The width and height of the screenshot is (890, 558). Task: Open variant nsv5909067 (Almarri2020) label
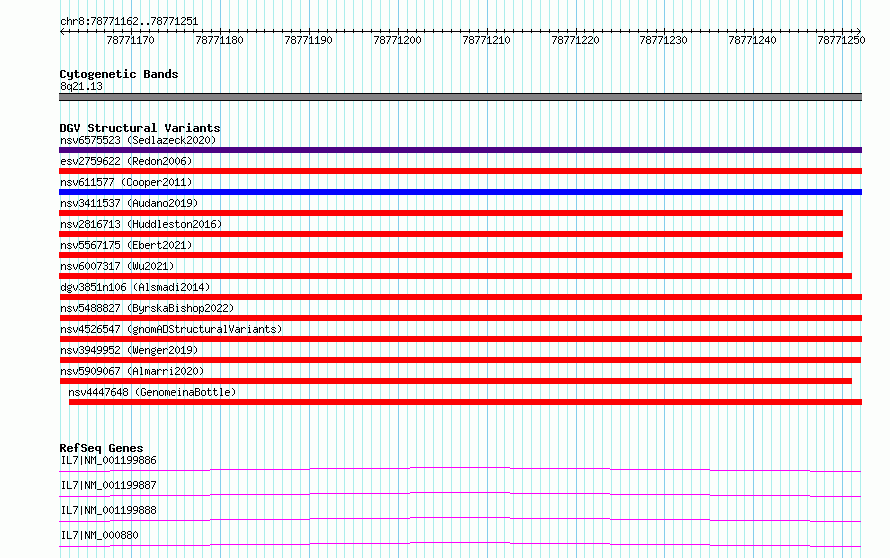click(x=132, y=371)
